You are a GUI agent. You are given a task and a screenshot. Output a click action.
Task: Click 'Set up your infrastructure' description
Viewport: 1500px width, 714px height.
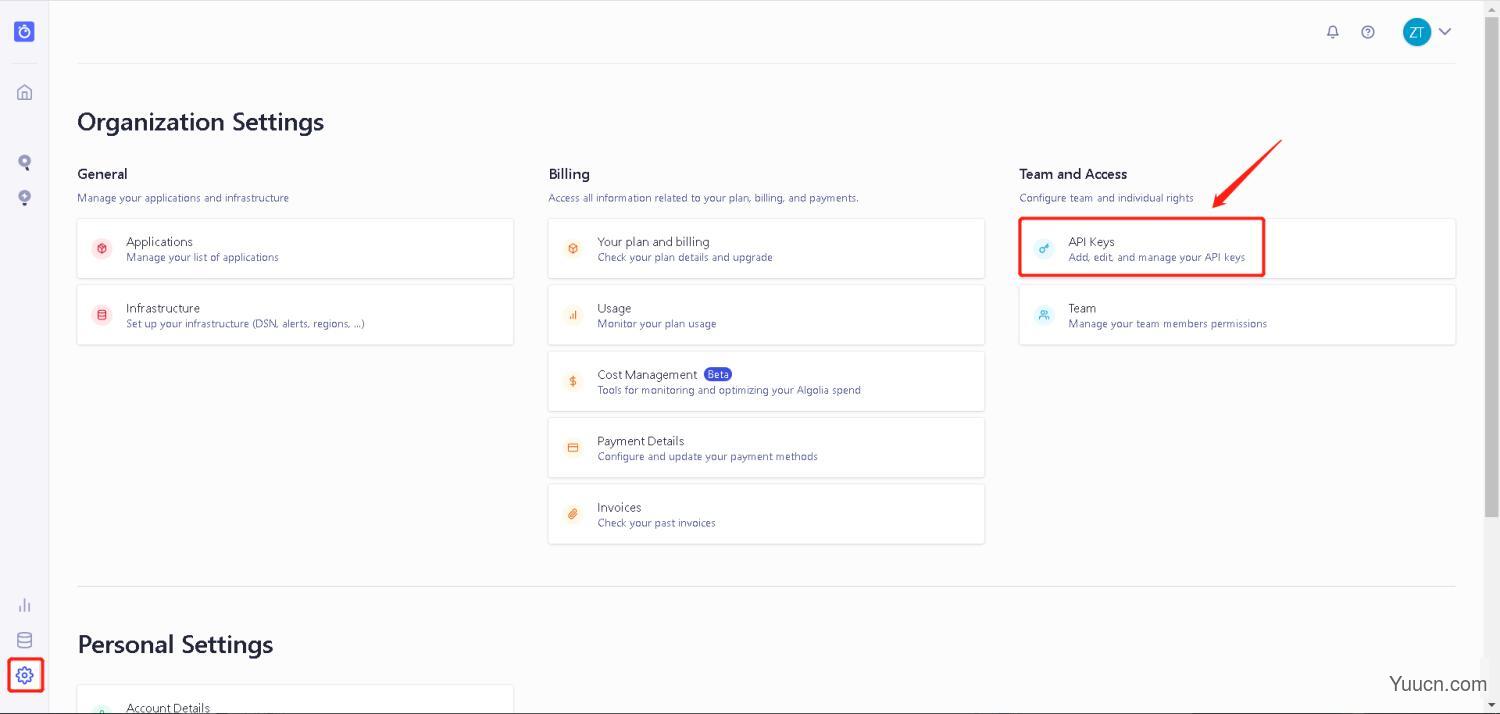[245, 324]
